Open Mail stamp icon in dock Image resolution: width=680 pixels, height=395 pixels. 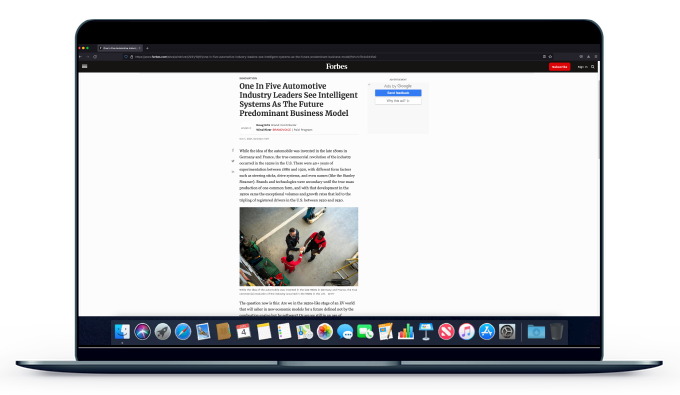(x=203, y=332)
